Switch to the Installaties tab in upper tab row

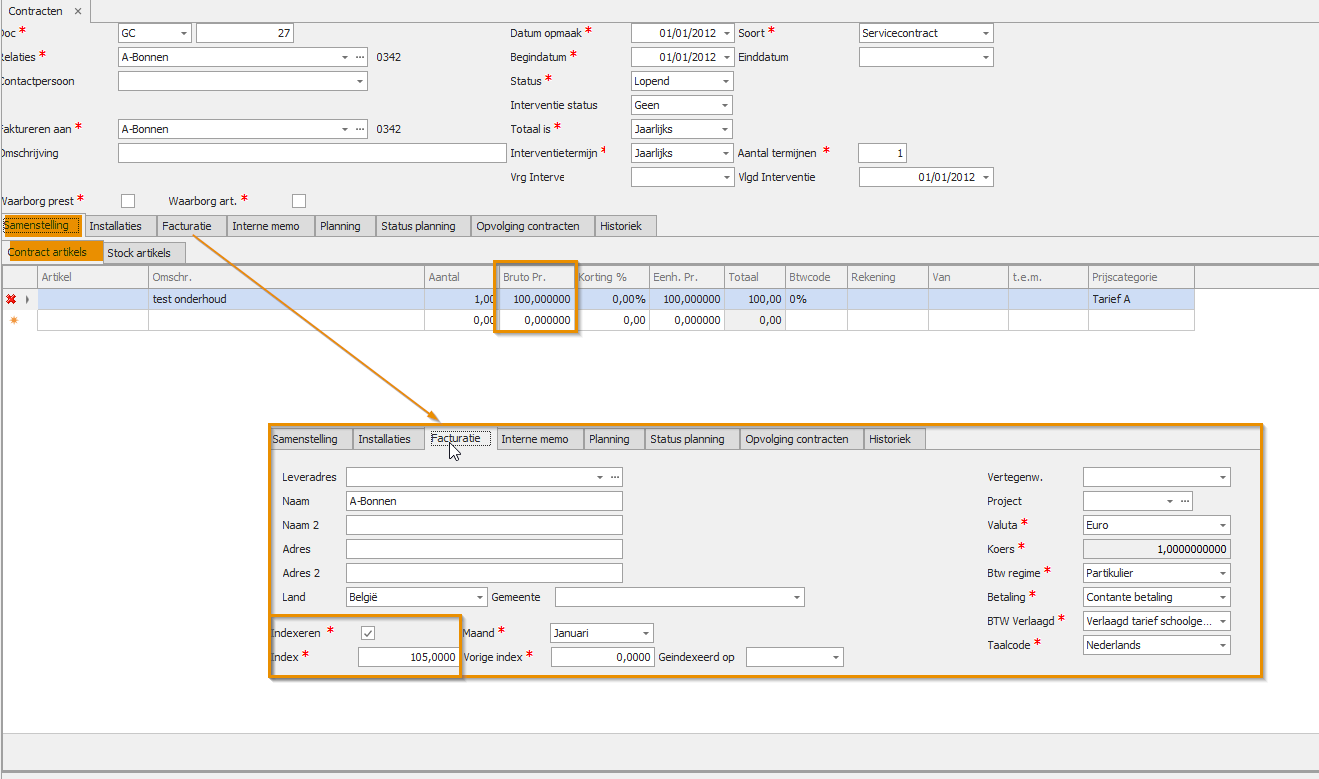120,226
